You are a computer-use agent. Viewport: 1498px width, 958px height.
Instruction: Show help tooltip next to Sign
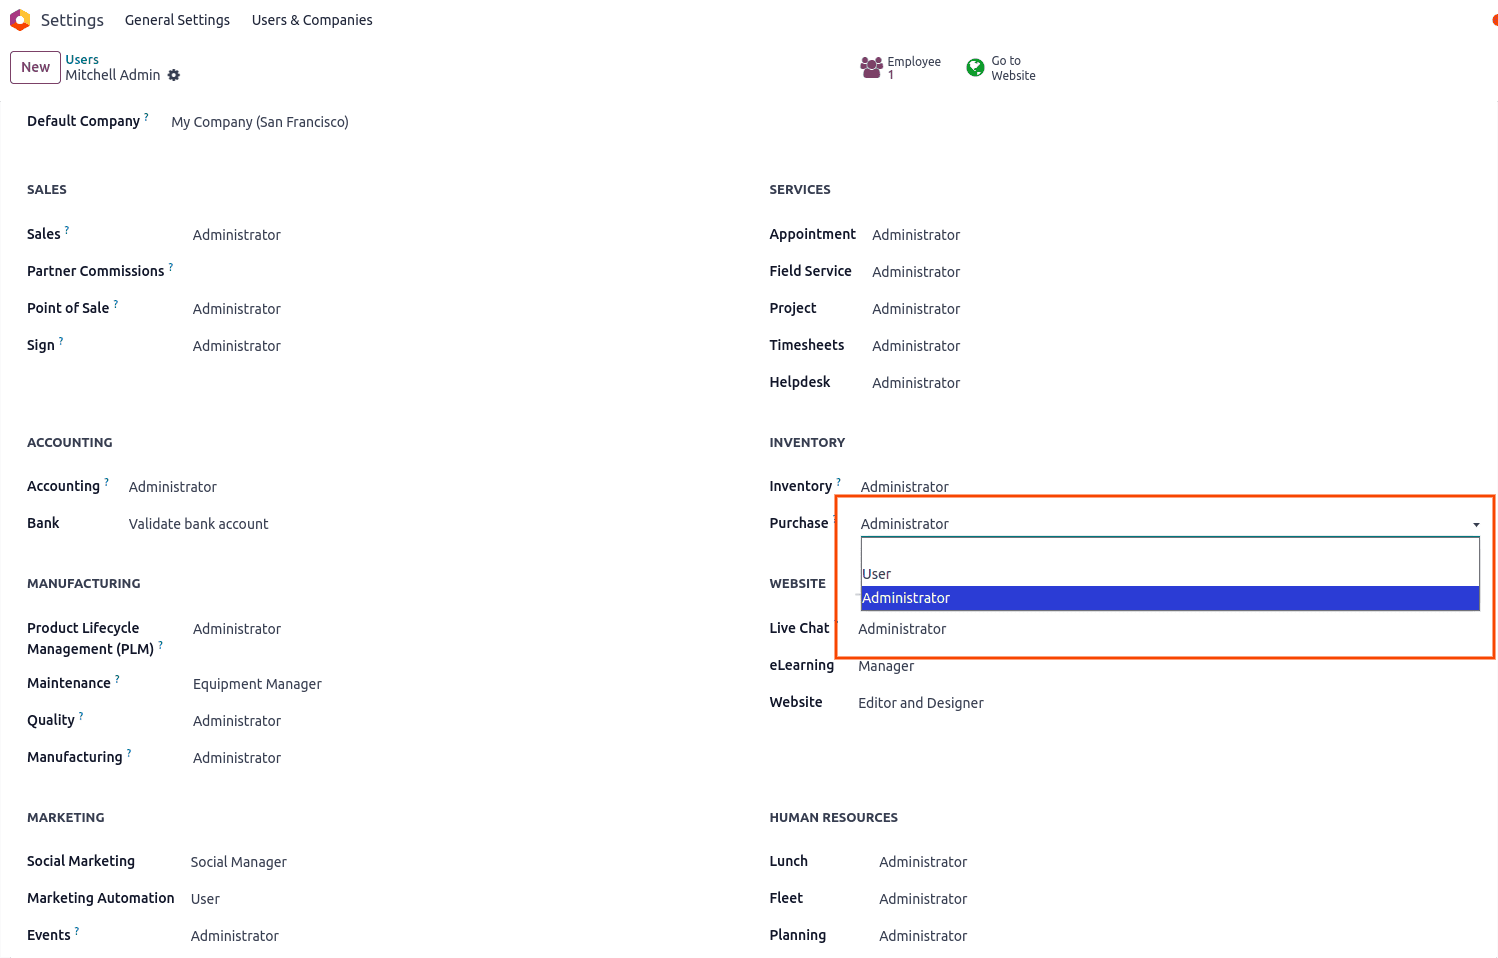point(61,341)
